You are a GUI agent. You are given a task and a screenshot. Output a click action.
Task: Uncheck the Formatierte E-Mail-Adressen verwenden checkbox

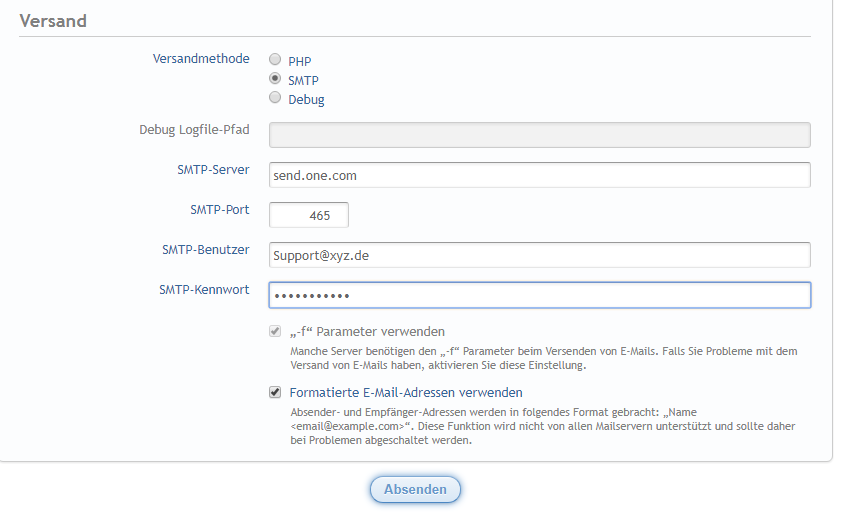pos(275,392)
